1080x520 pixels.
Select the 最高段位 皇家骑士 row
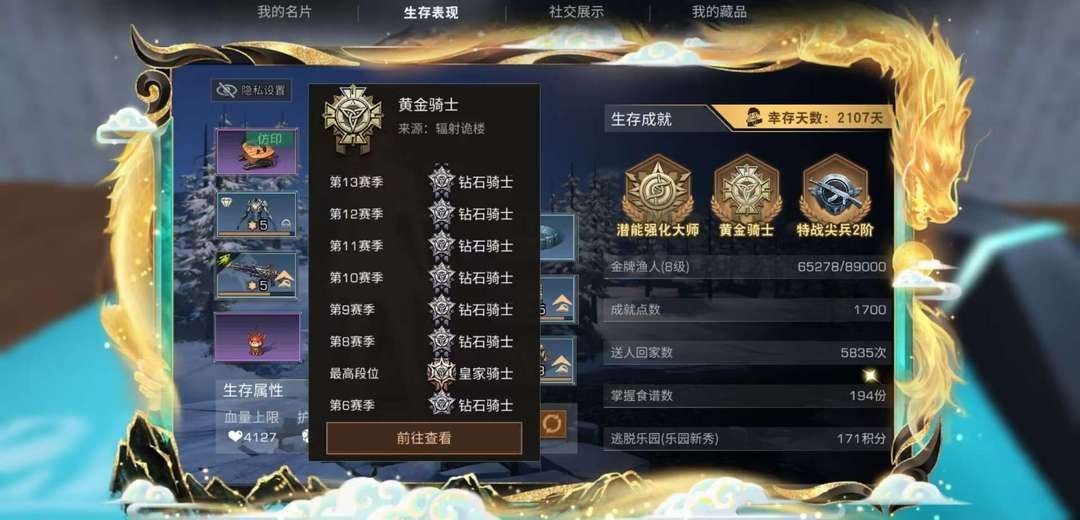coord(422,373)
